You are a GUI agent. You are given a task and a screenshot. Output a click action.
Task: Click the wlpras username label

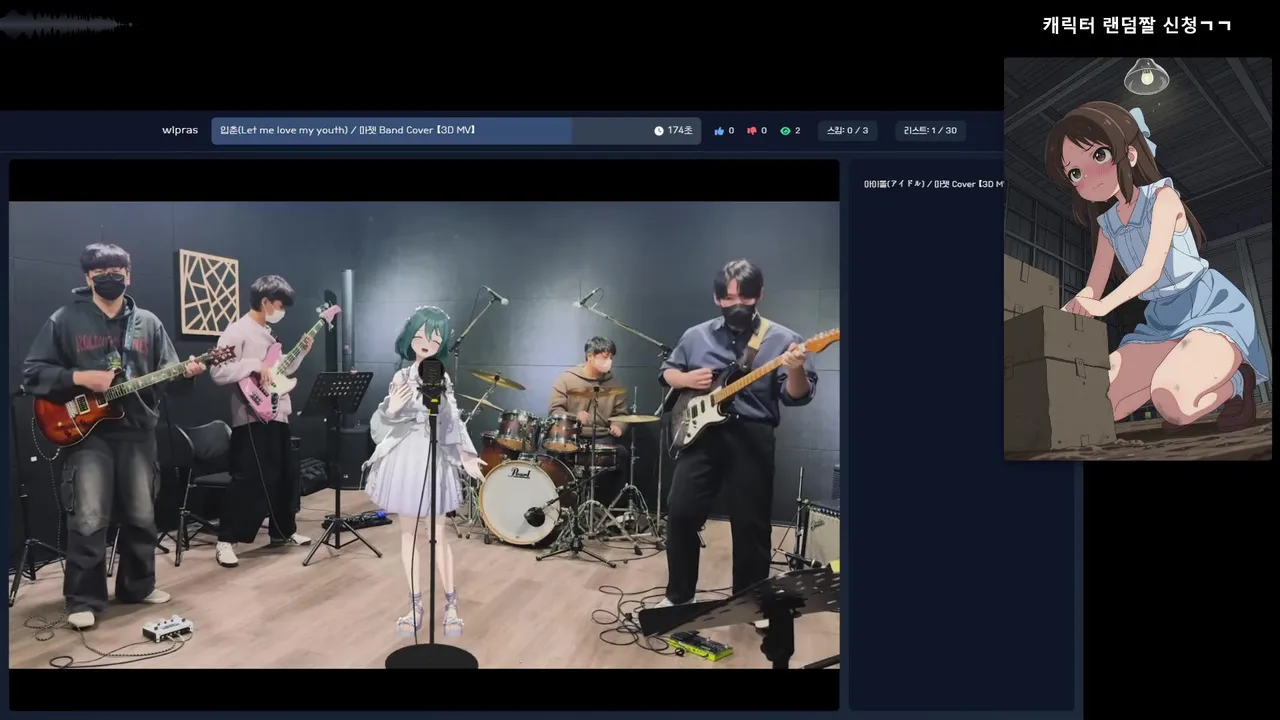pos(180,131)
